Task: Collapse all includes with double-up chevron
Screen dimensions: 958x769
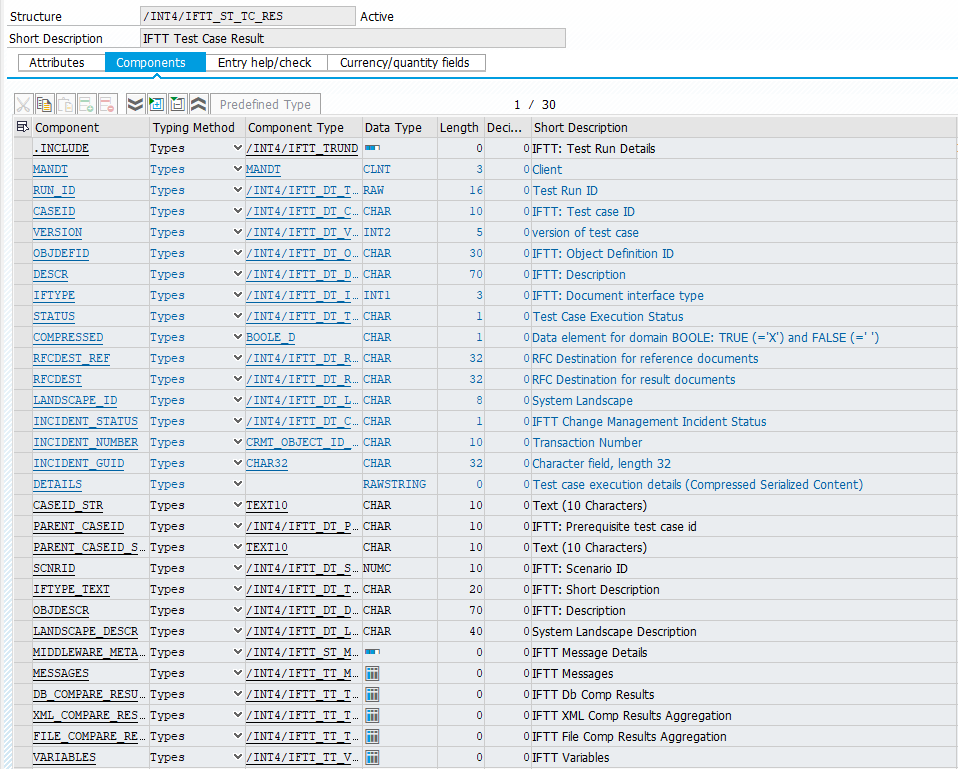Action: [x=198, y=104]
